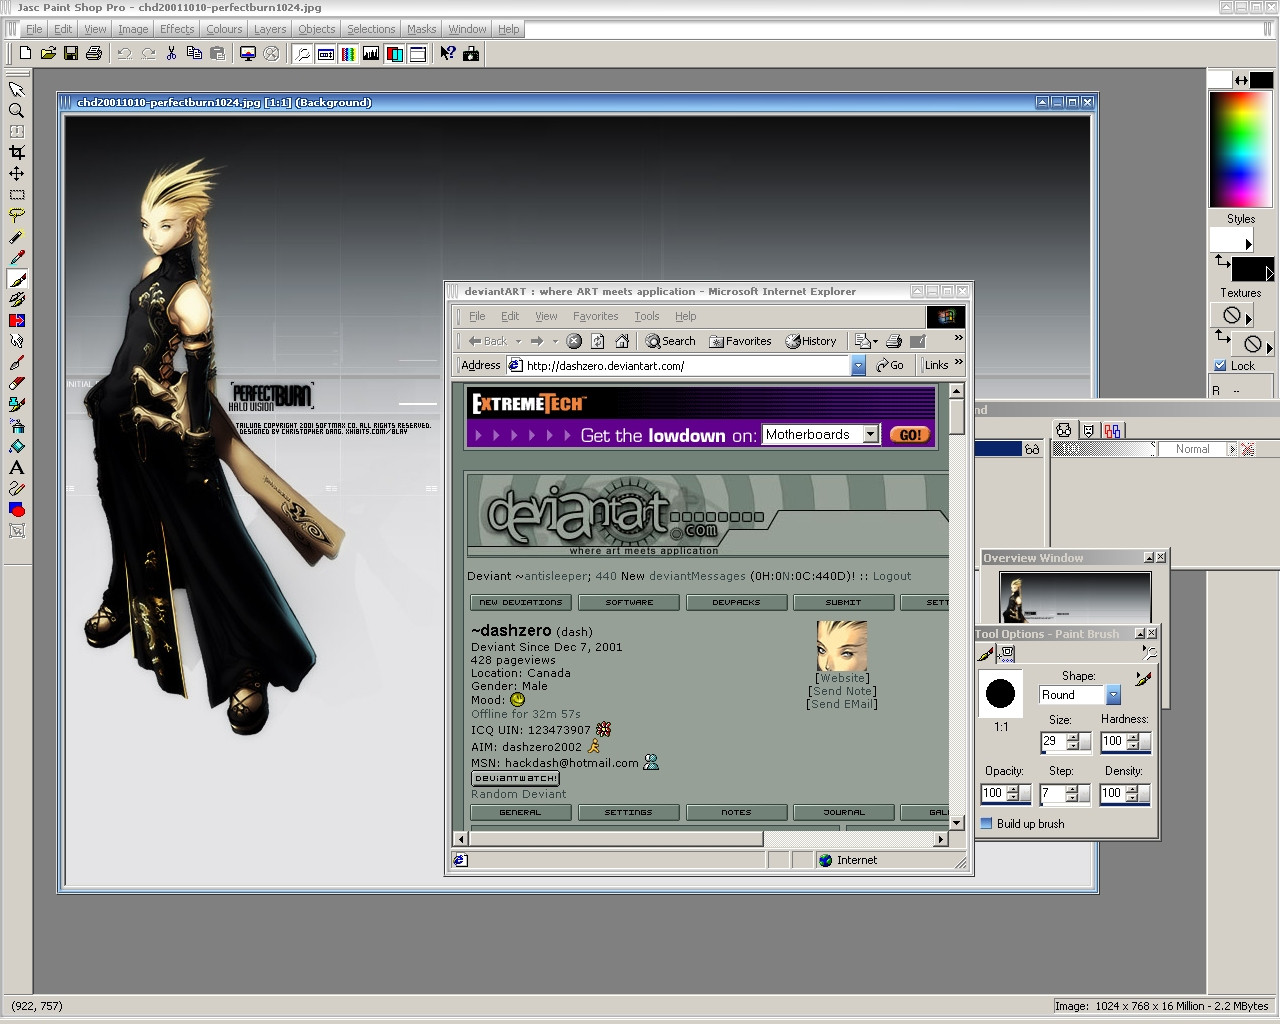
Task: Open Favorites menu in Internet Explorer
Action: coord(595,316)
